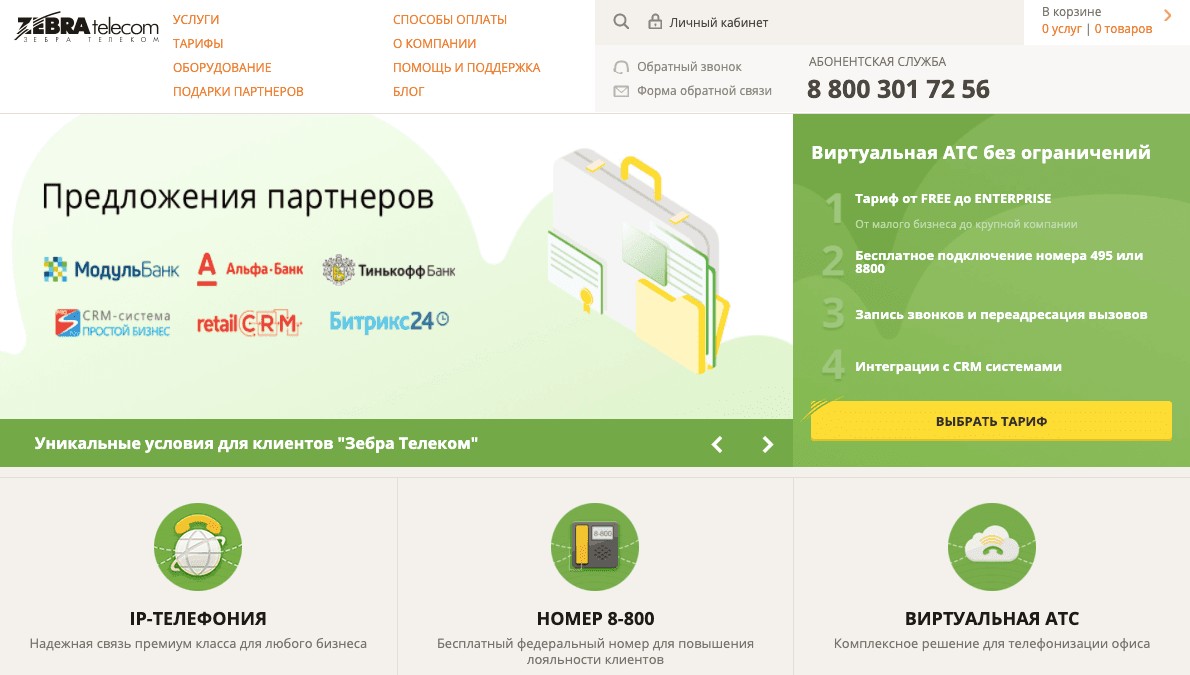Show next banner slide
This screenshot has width=1190, height=675.
pos(767,444)
